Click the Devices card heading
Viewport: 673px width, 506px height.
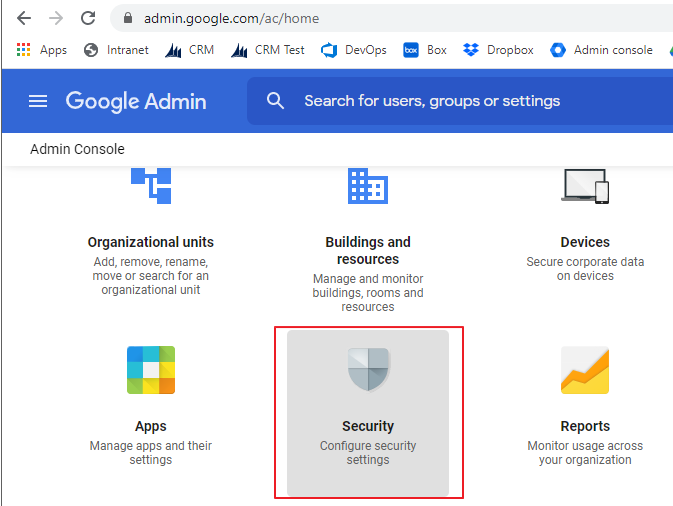point(585,242)
